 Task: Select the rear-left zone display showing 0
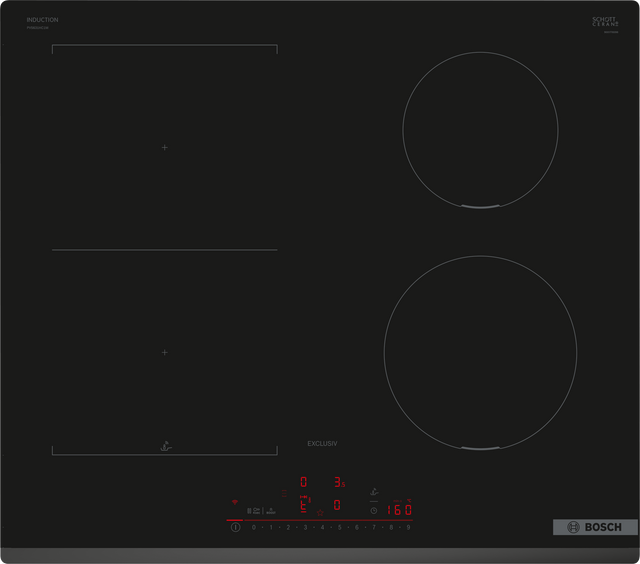[304, 482]
